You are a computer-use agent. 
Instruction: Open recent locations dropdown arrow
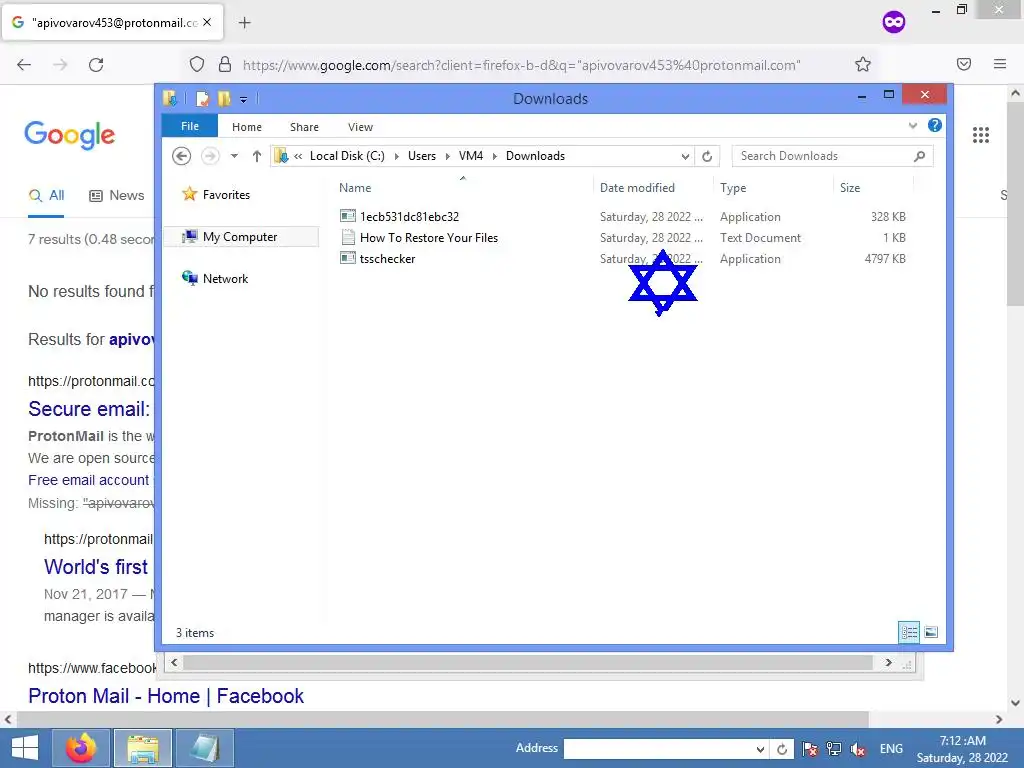(x=234, y=156)
